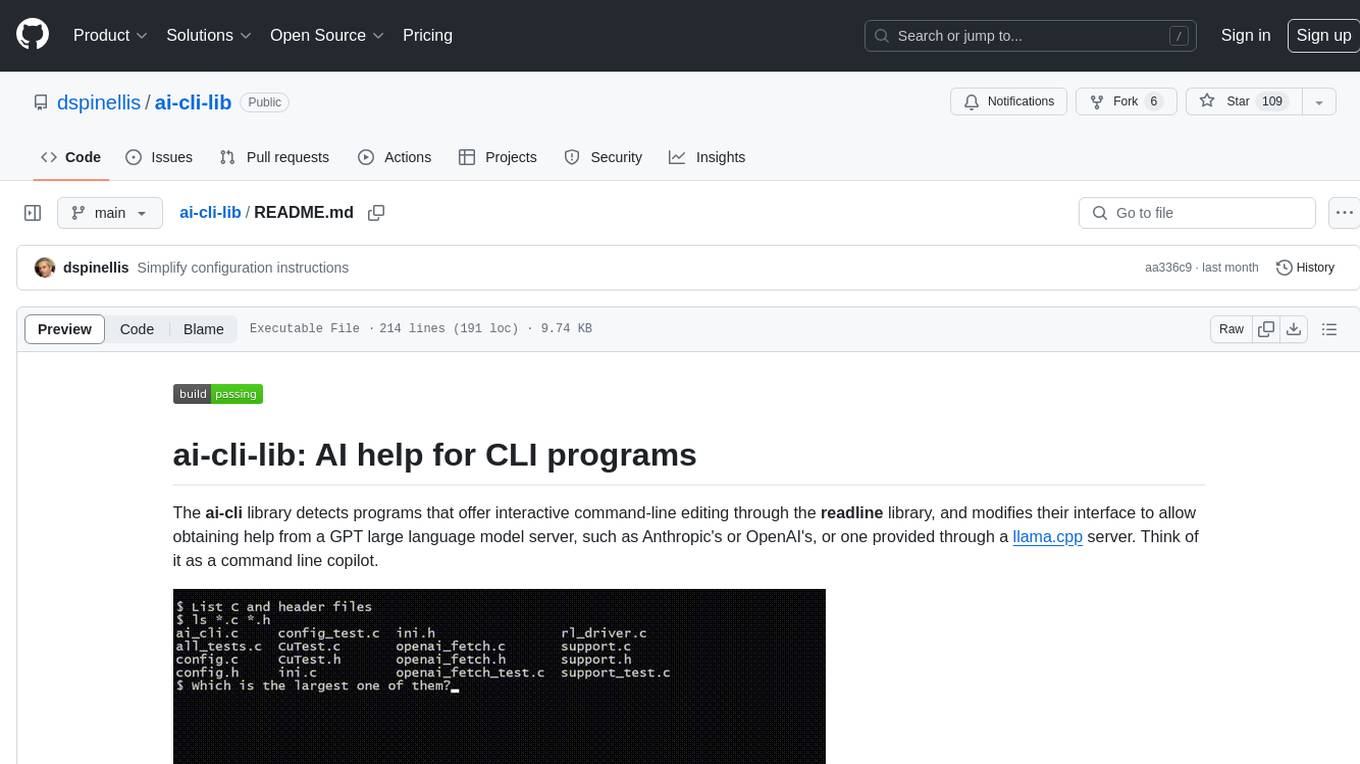Click the build passing badge

click(x=218, y=394)
